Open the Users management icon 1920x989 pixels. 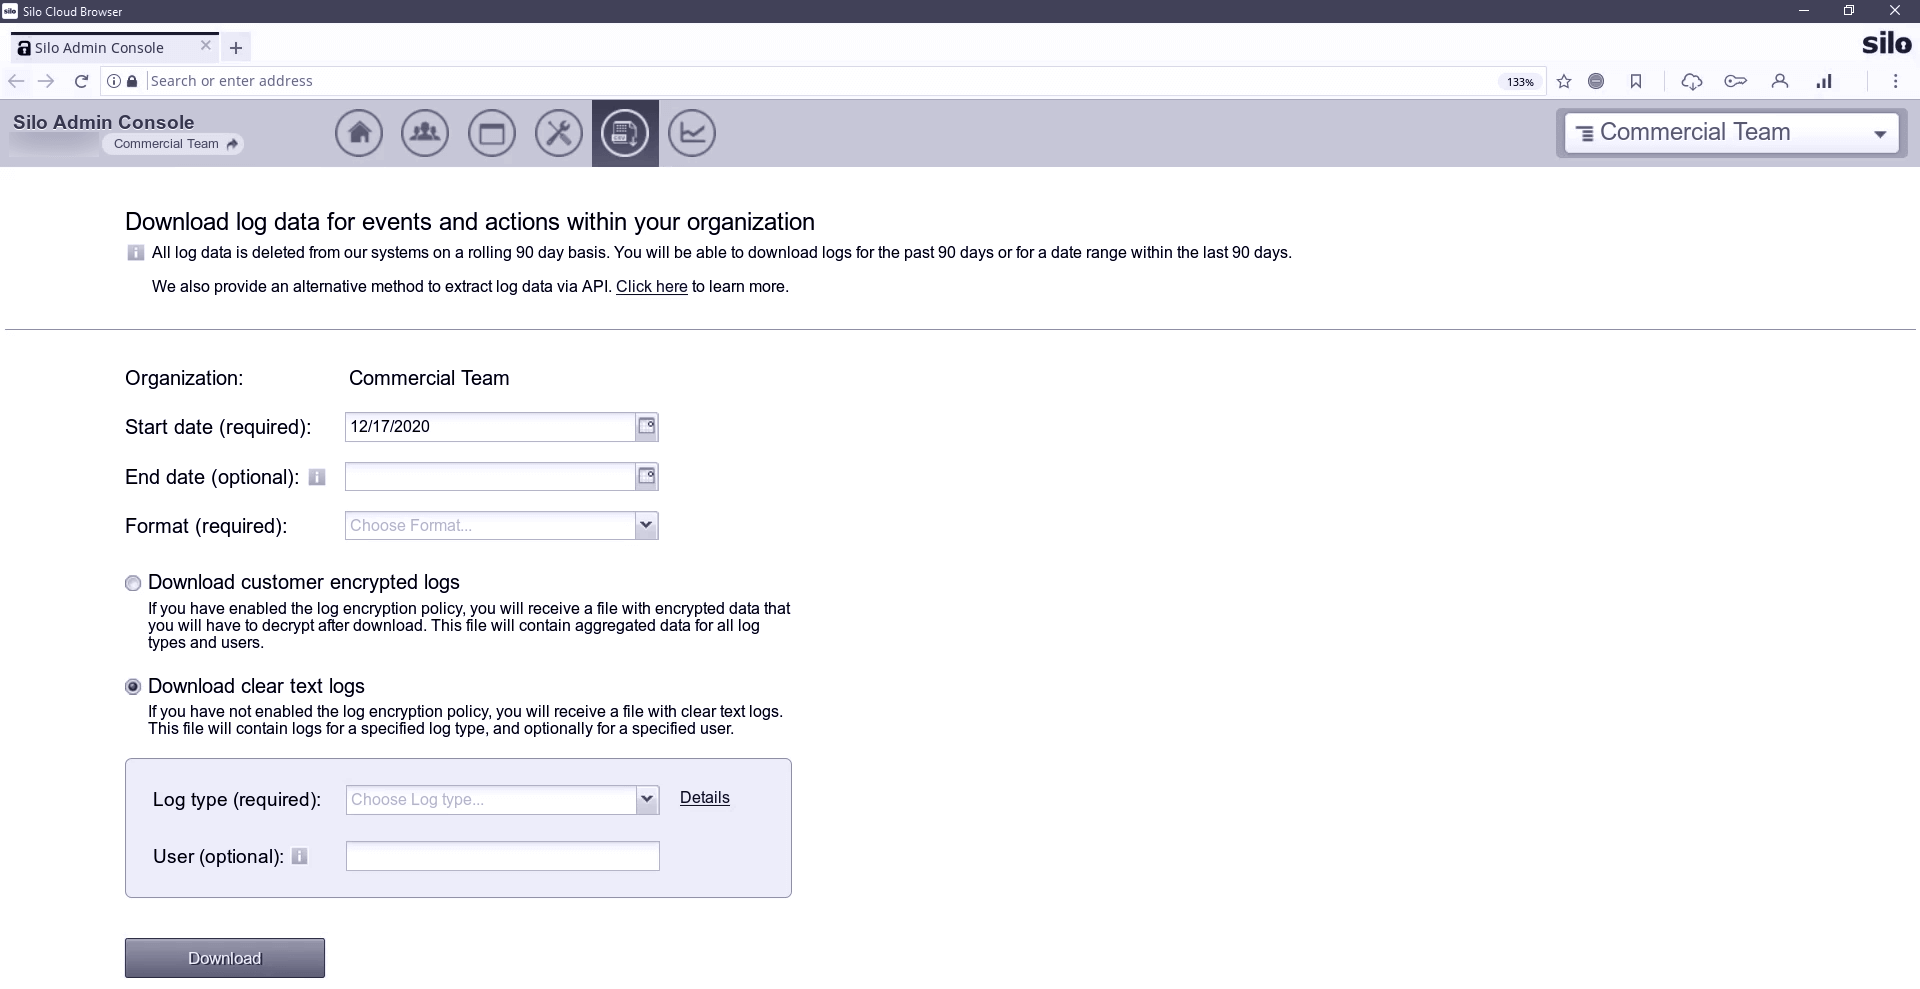point(425,133)
